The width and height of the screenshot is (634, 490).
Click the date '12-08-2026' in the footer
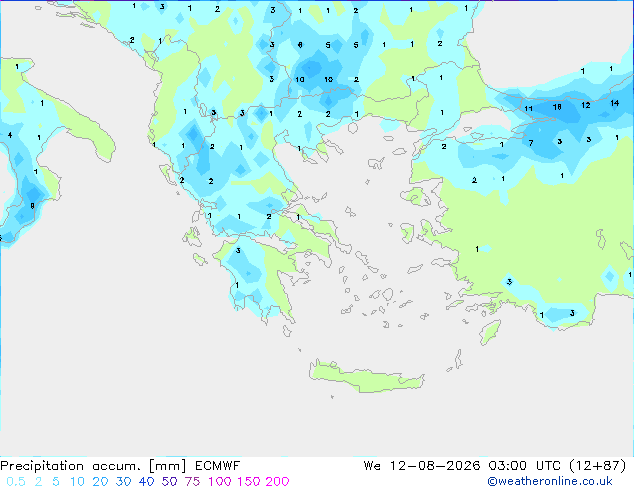(x=435, y=466)
